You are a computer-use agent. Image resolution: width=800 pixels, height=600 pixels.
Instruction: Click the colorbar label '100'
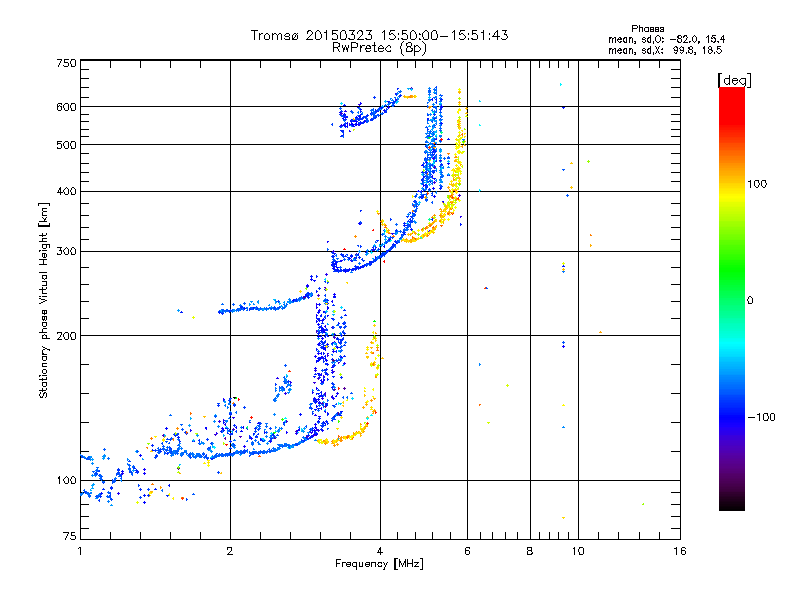(756, 184)
